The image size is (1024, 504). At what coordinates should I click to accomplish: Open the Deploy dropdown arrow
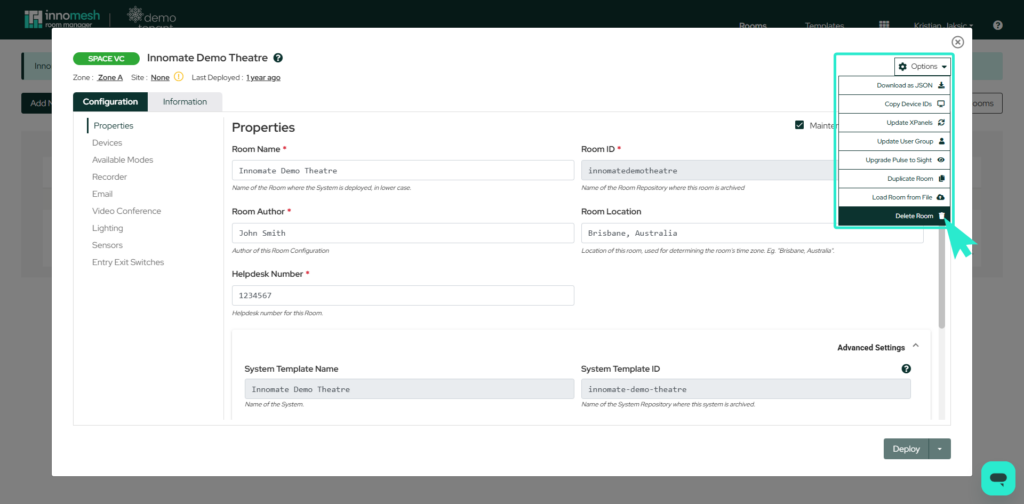pos(940,449)
